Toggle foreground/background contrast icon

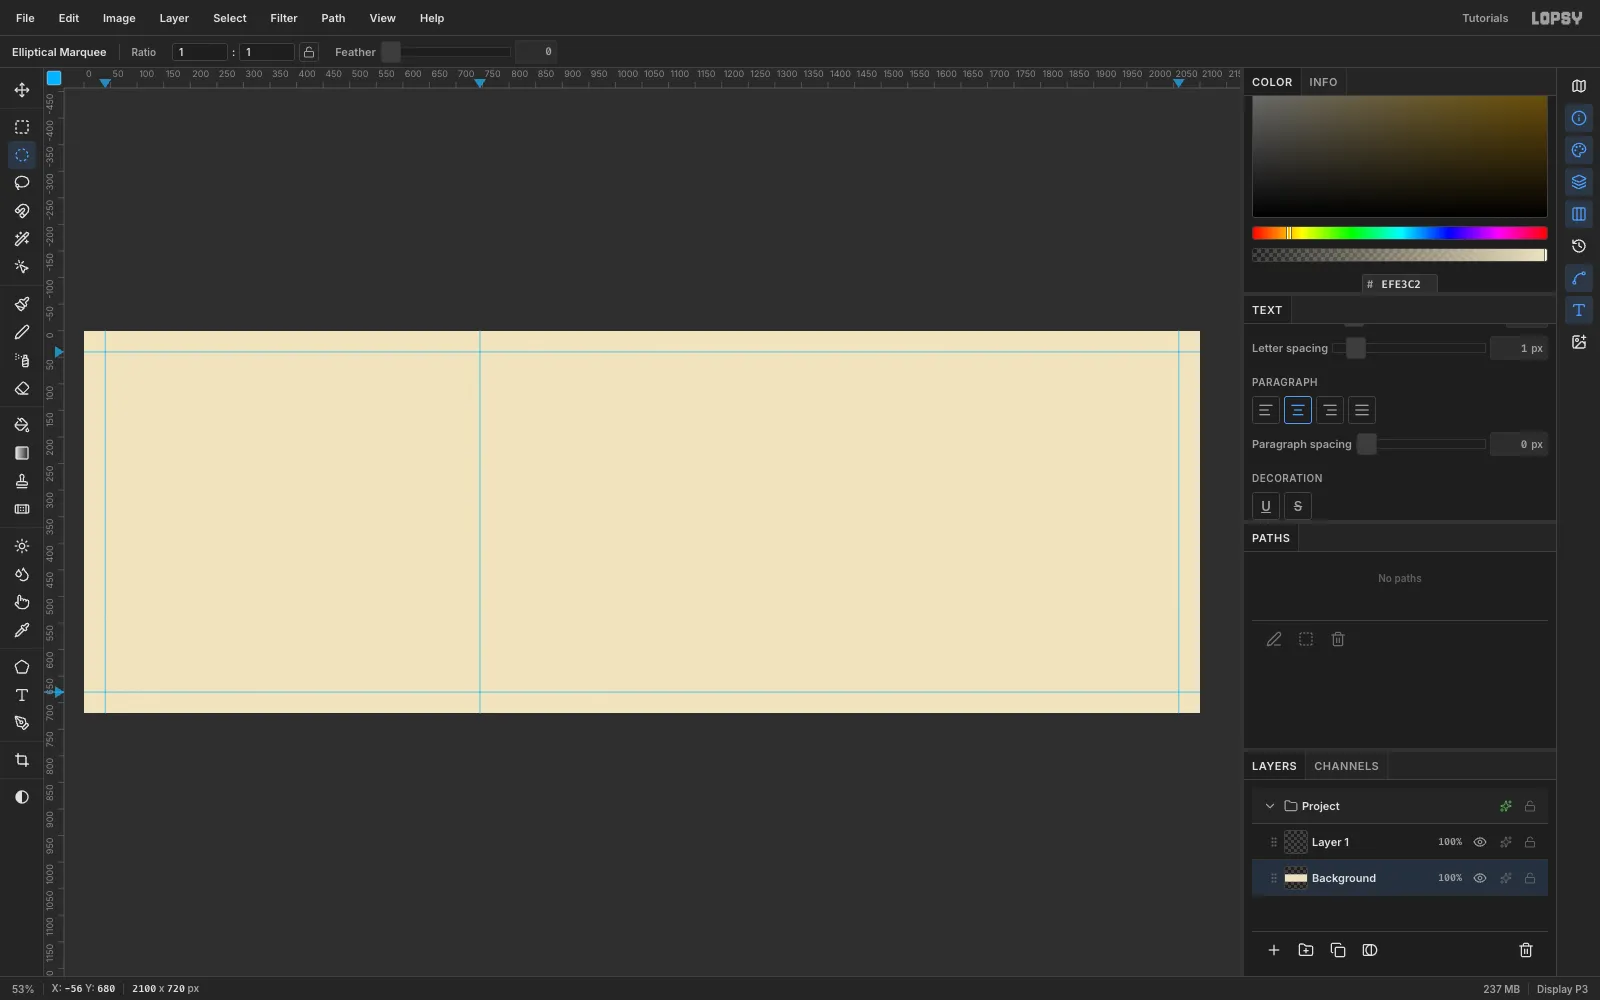21,797
